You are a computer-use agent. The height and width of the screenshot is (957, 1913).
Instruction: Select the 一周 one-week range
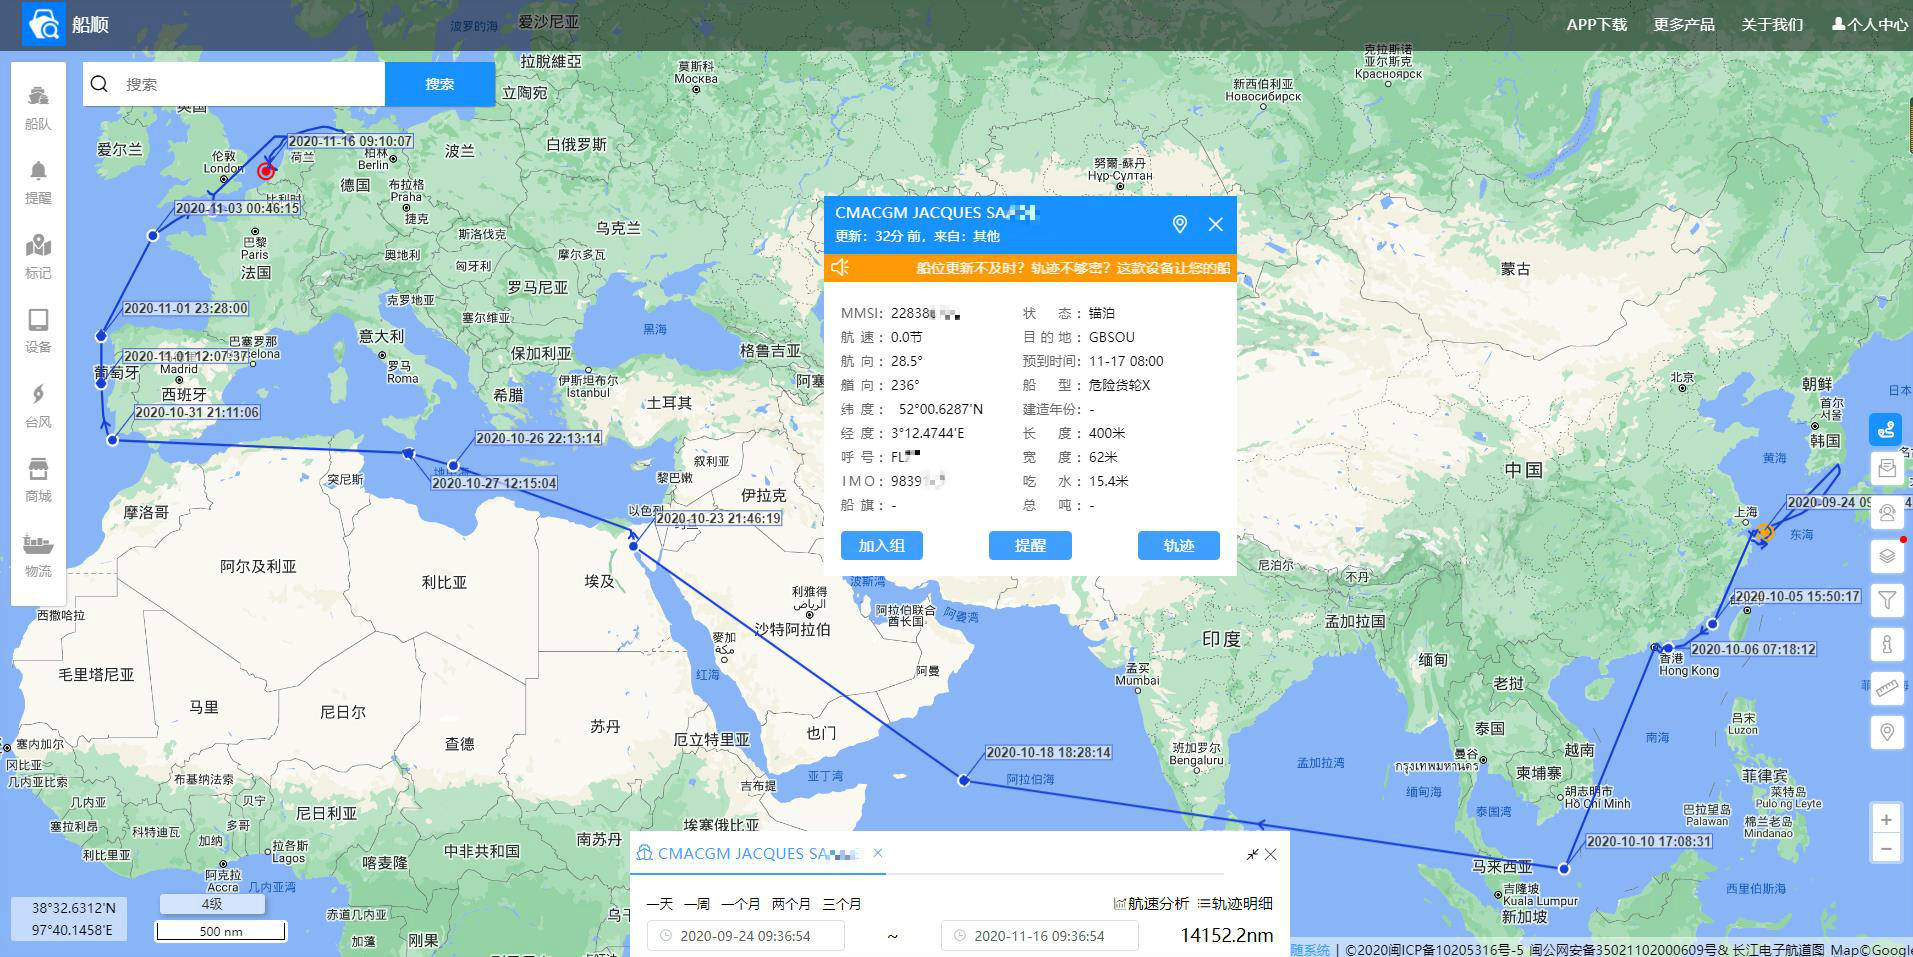tap(697, 904)
